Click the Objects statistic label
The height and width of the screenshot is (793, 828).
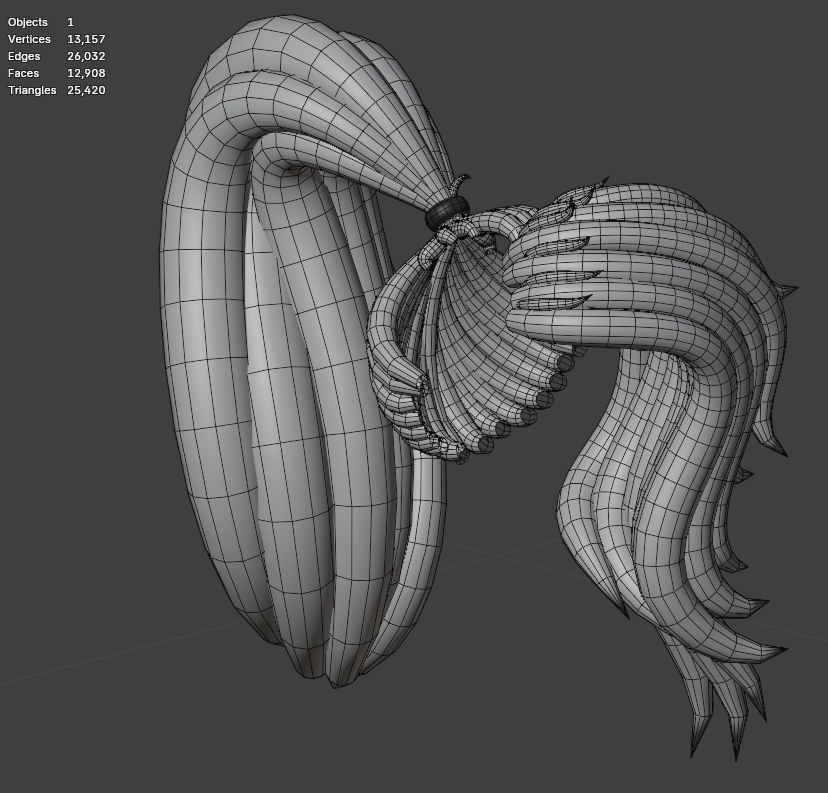[x=28, y=22]
